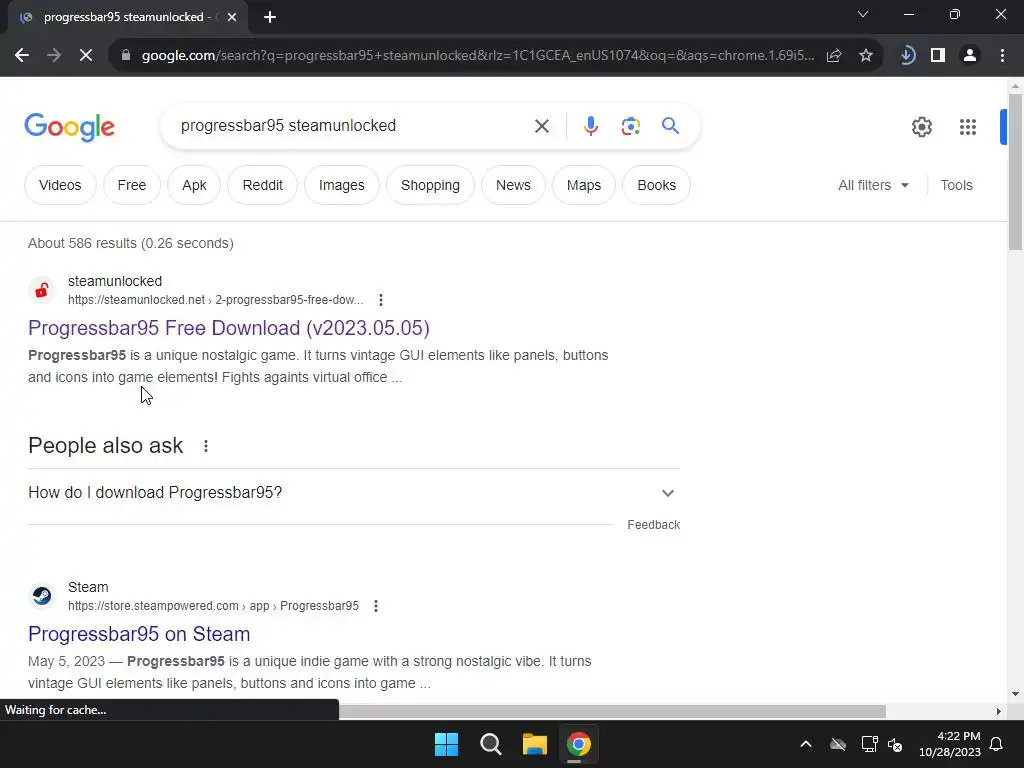Open steamunlocked result options menu
Image resolution: width=1024 pixels, height=768 pixels.
(x=381, y=300)
